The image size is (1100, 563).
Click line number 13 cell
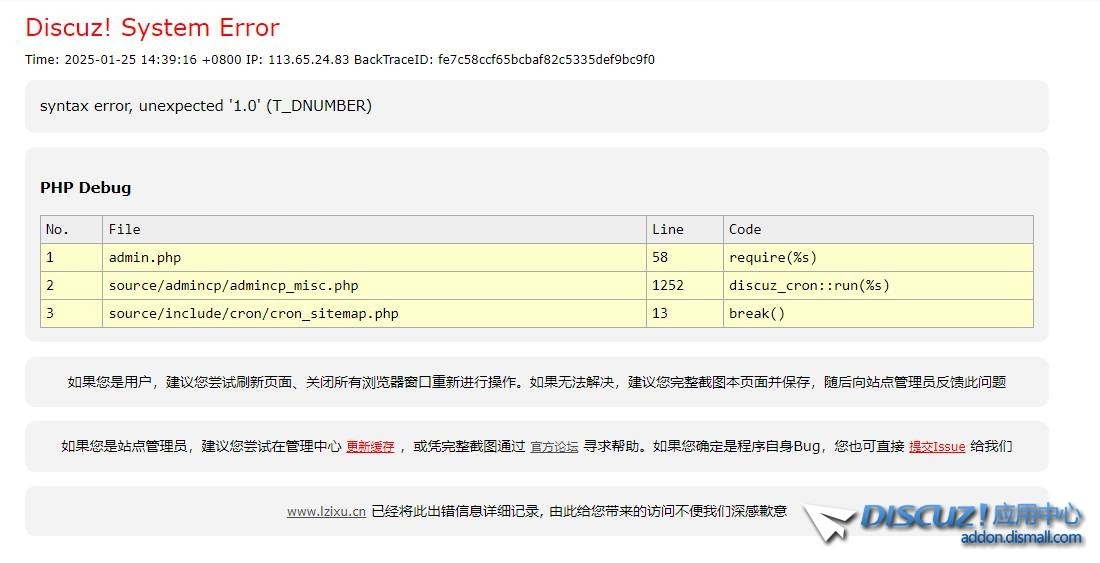pyautogui.click(x=685, y=313)
